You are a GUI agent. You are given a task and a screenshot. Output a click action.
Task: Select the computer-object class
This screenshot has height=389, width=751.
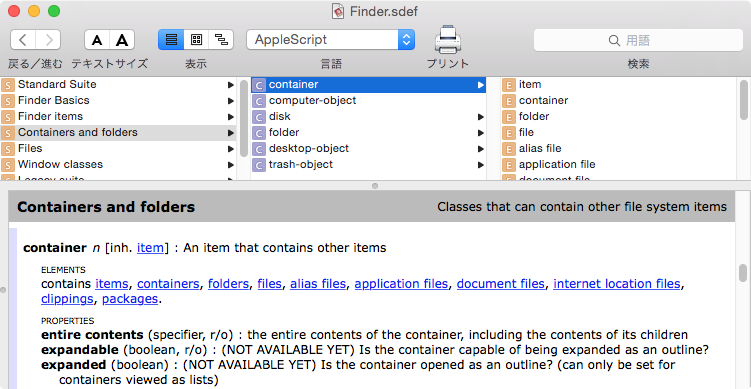(368, 101)
